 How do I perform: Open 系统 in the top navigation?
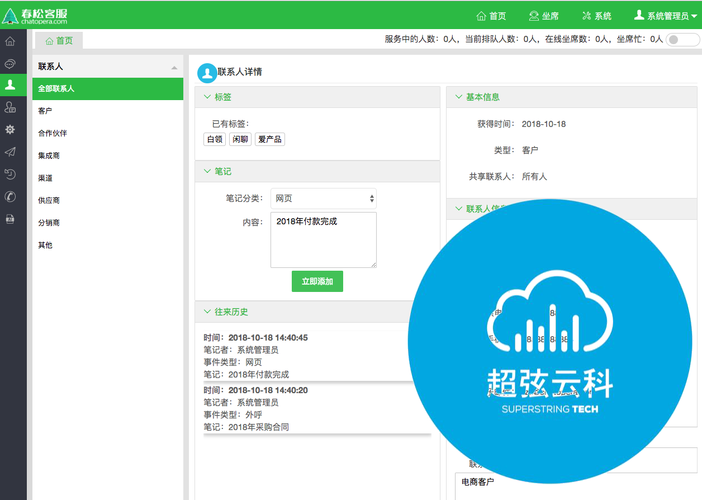click(597, 16)
